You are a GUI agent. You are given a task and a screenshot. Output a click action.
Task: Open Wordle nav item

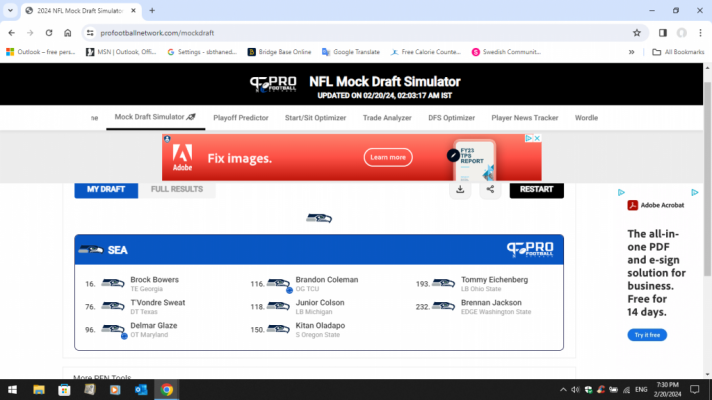586,118
